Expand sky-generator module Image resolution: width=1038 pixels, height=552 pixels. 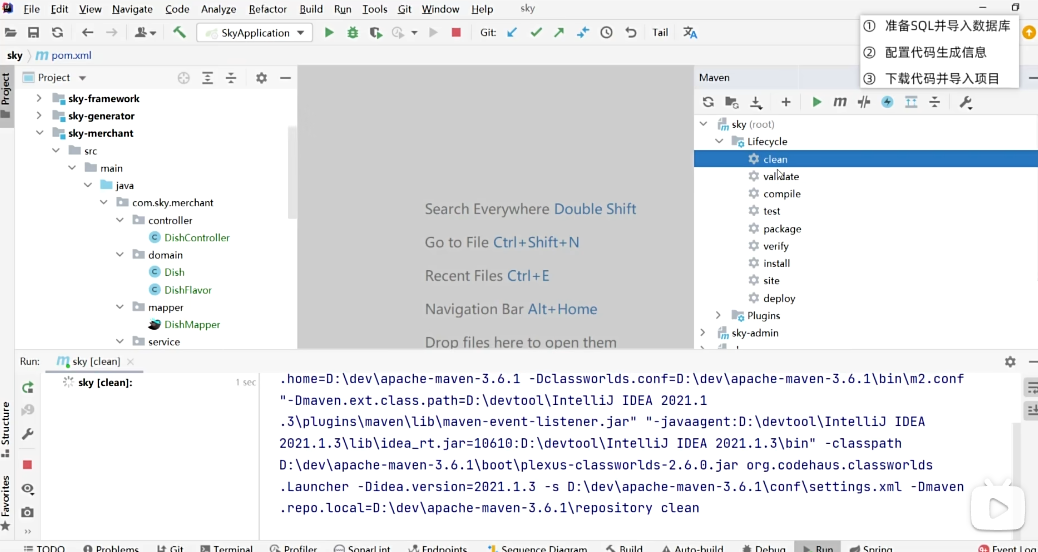[38, 116]
